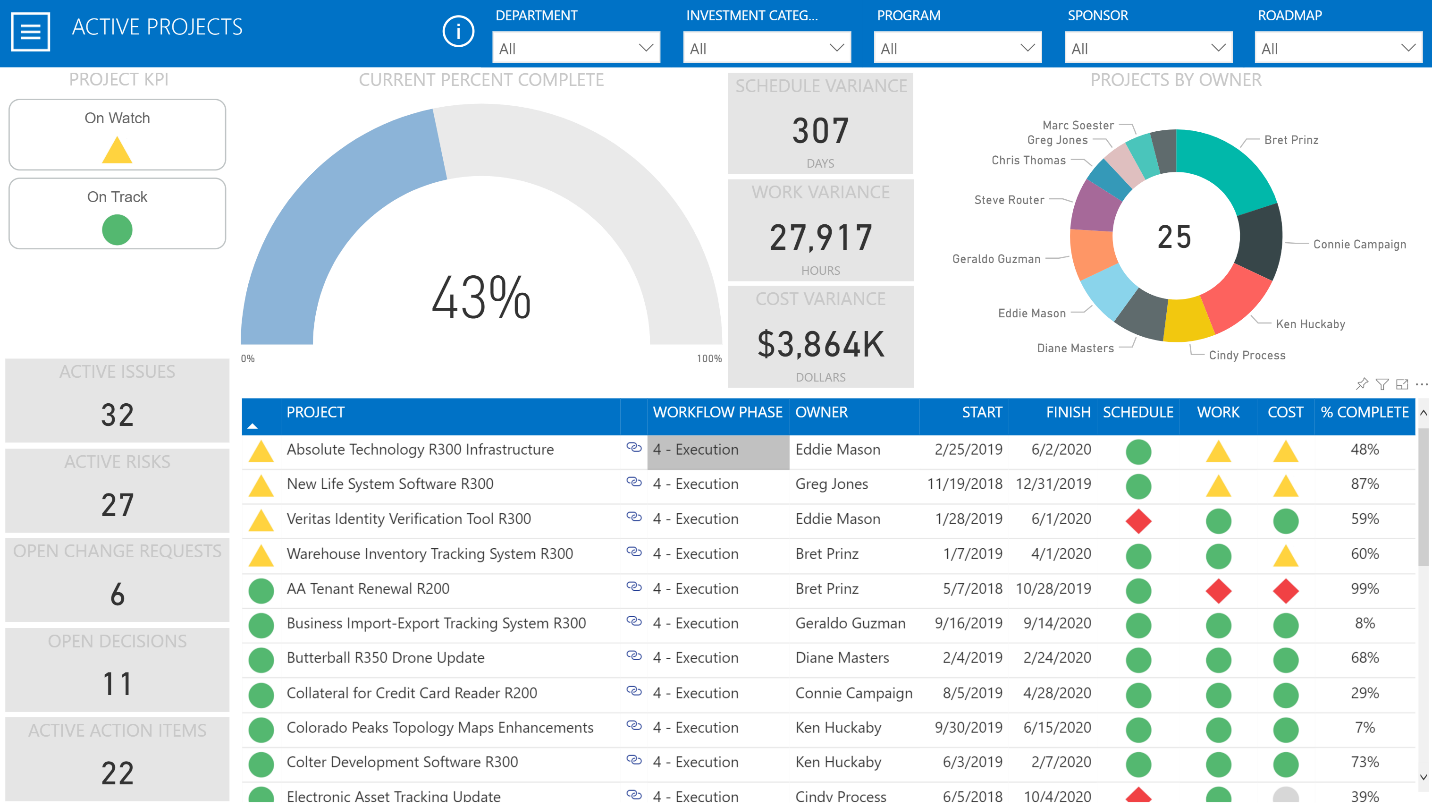
Task: Open the Program dropdown
Action: [958, 48]
